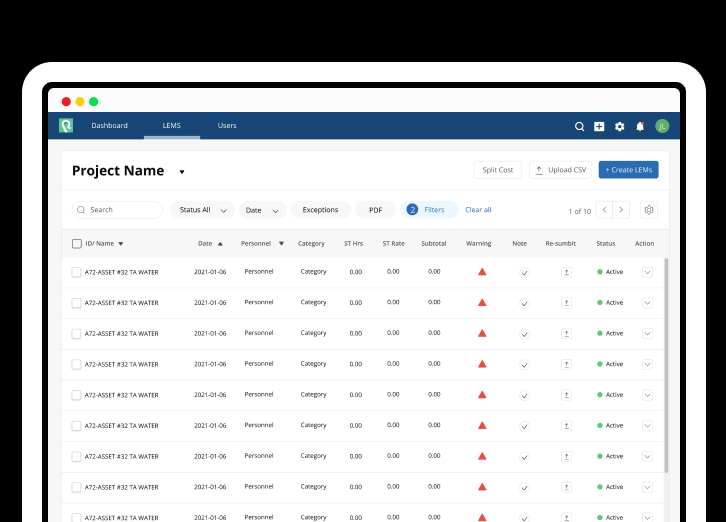This screenshot has width=726, height=522.
Task: Go to the Users tab
Action: point(227,126)
